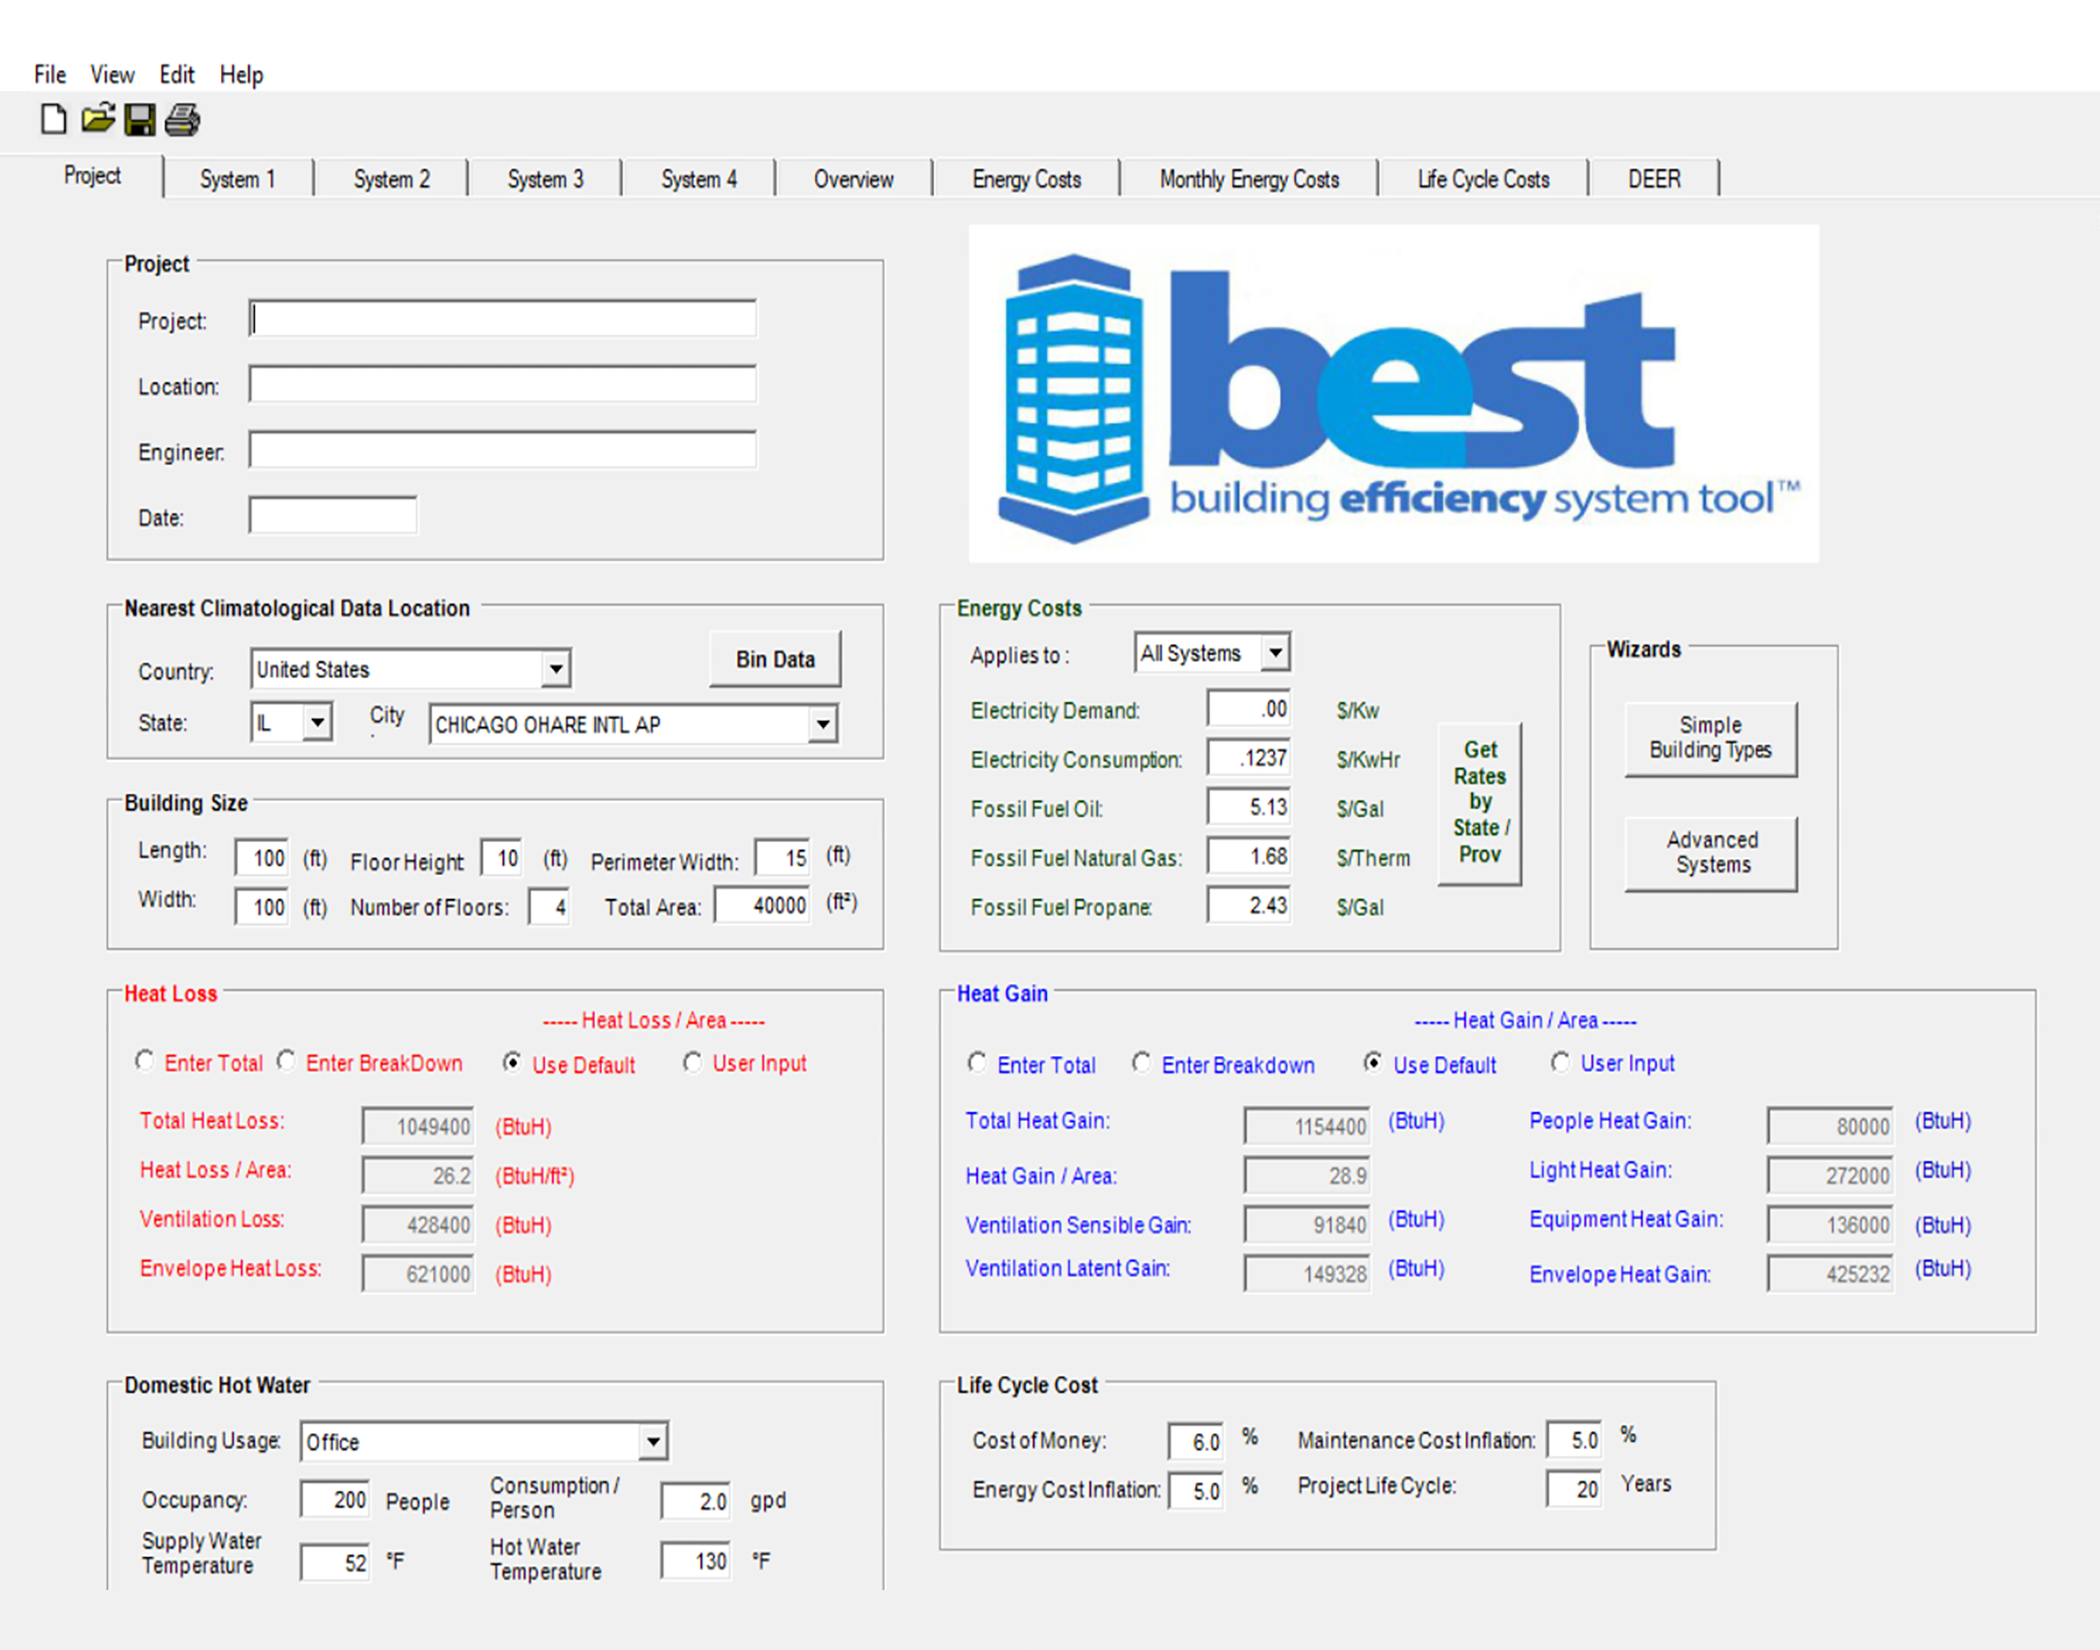Image resolution: width=2100 pixels, height=1650 pixels.
Task: Click the Save floppy disk icon
Action: tap(140, 120)
